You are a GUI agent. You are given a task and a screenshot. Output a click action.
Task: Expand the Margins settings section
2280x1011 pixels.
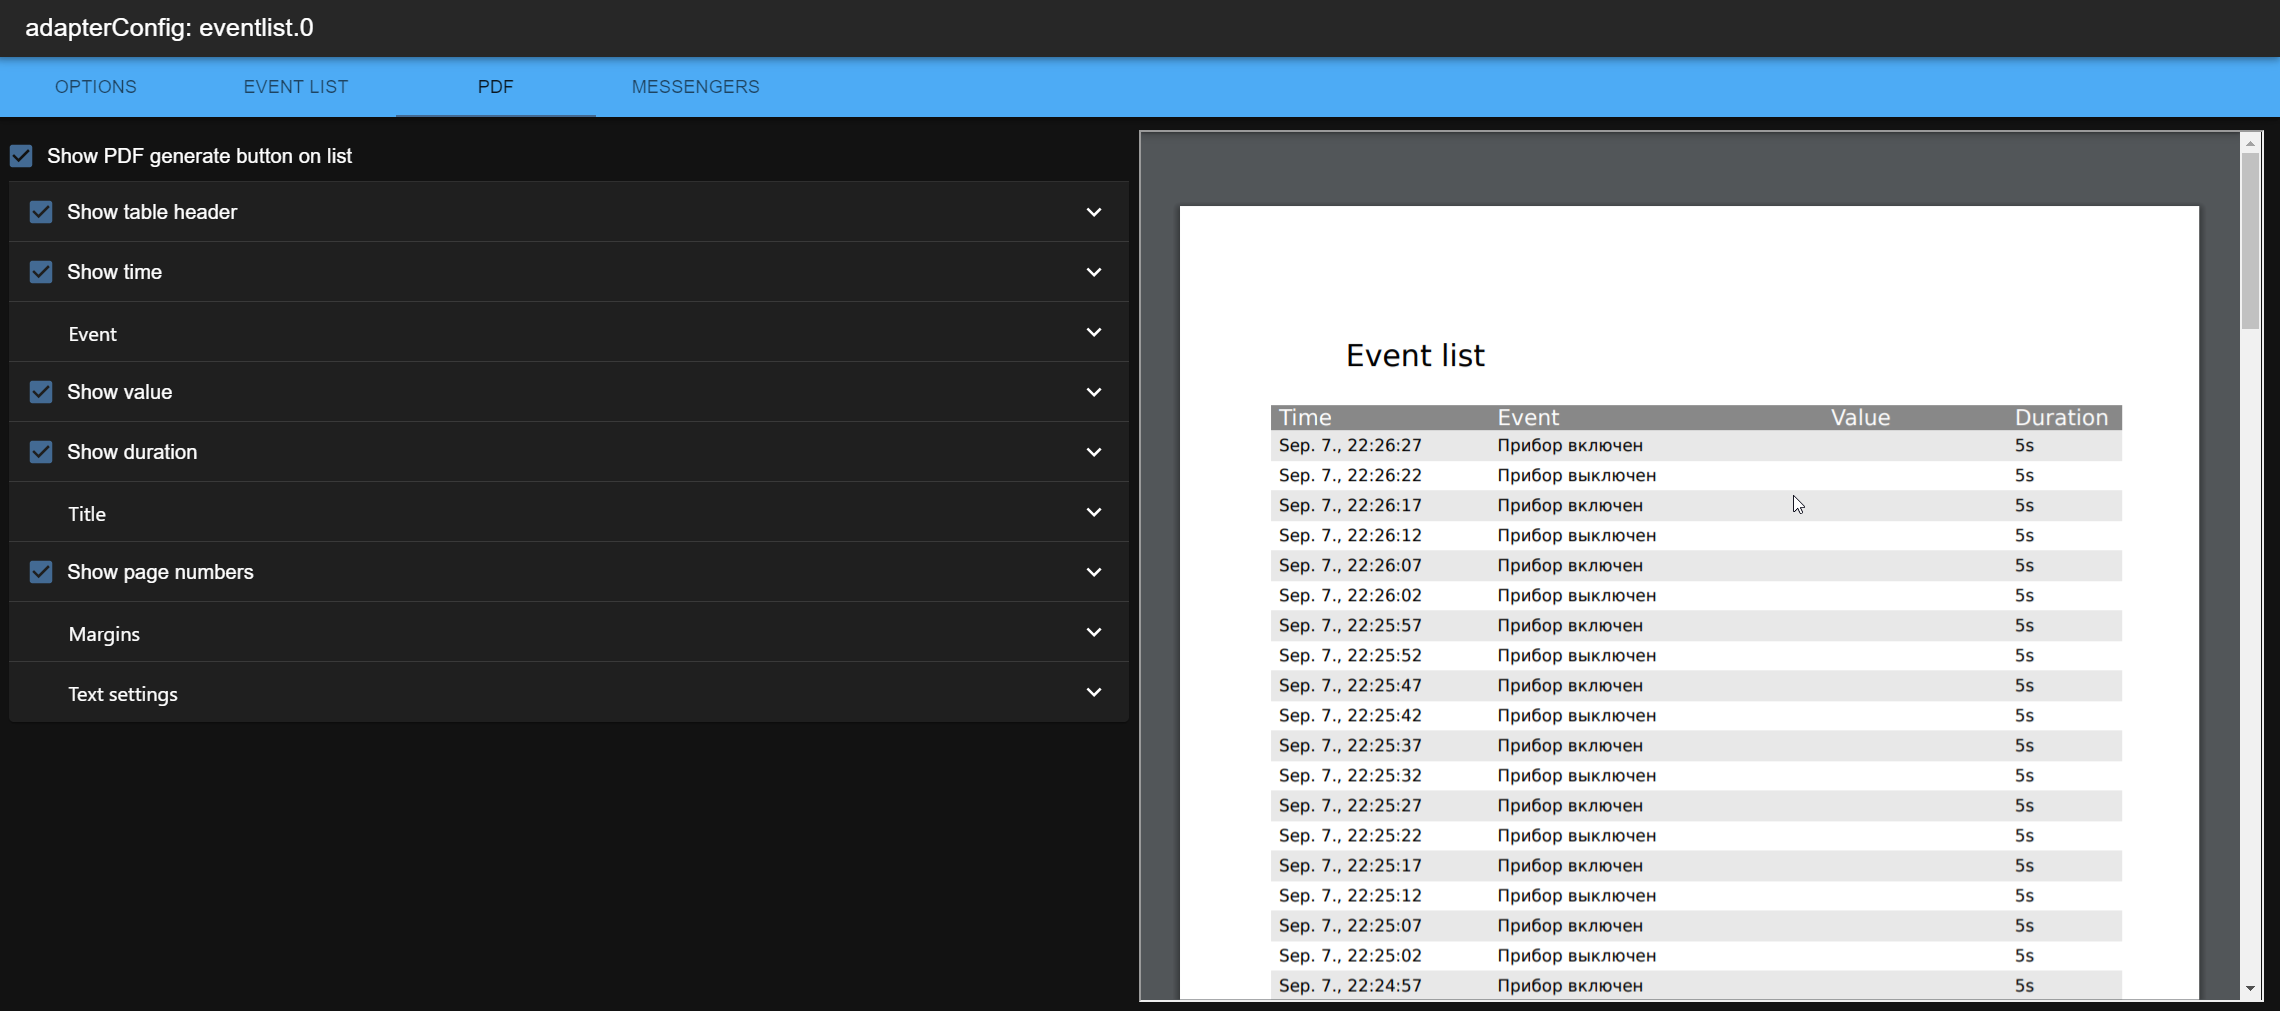pos(569,633)
